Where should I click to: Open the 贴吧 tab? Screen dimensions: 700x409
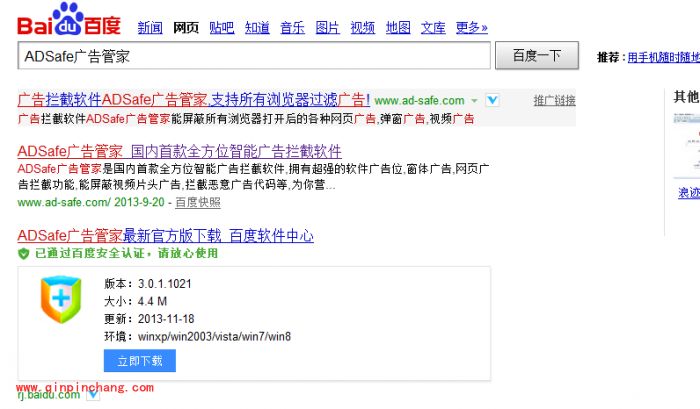[222, 28]
